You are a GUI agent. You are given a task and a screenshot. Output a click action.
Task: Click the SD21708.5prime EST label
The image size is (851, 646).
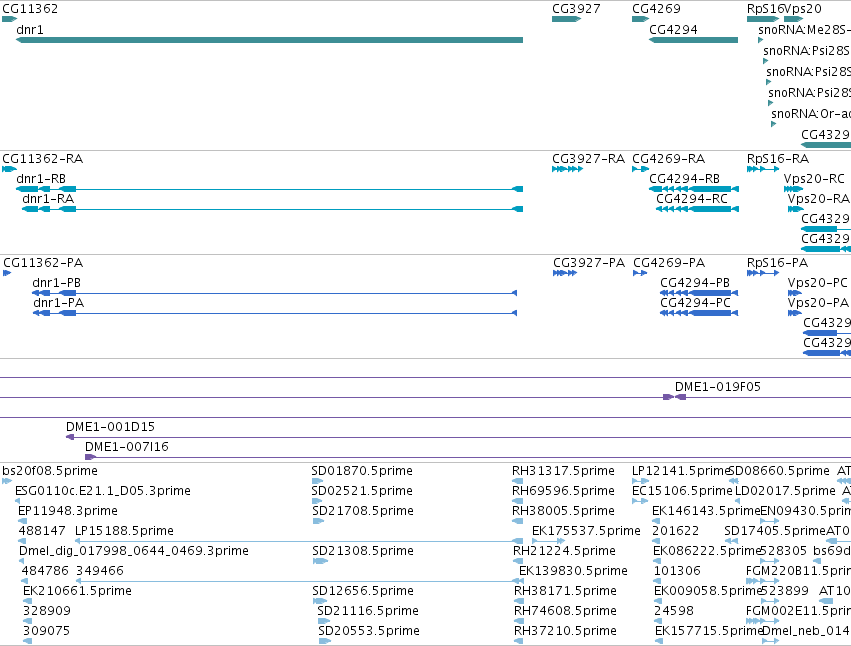click(x=363, y=511)
